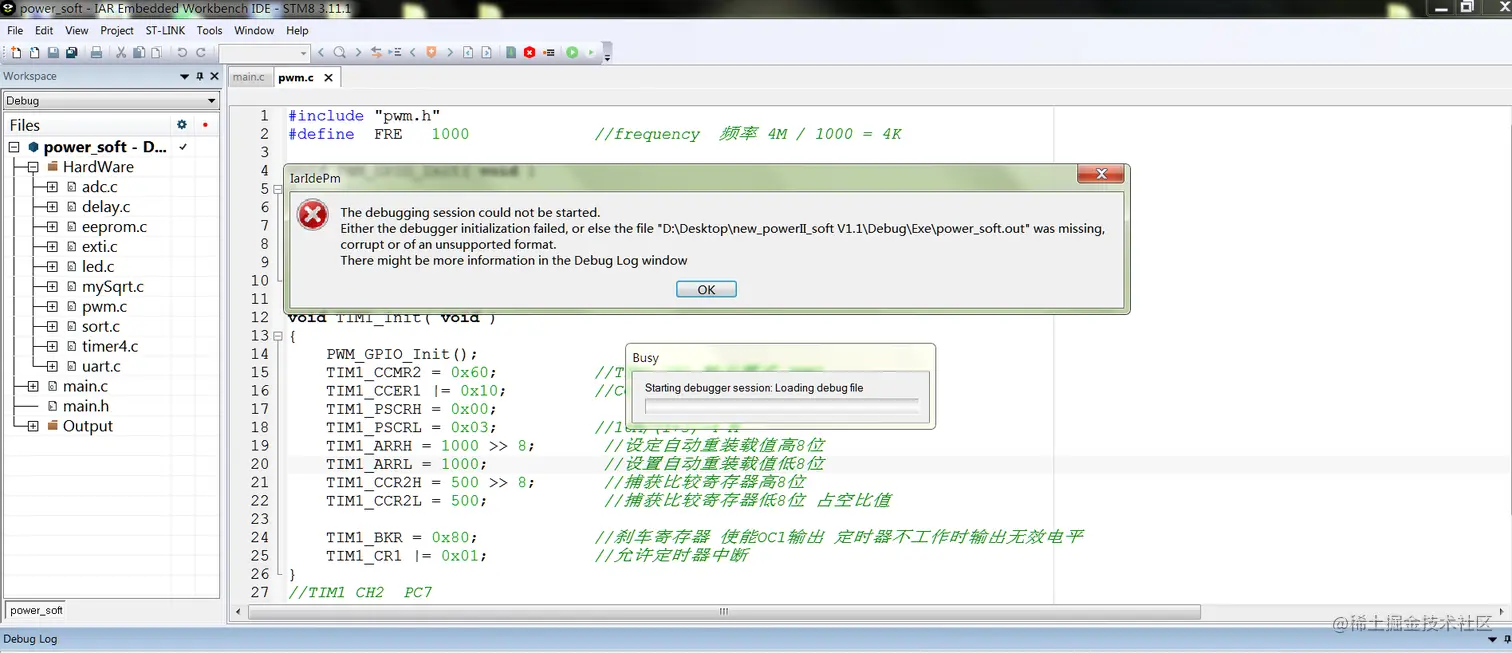The height and width of the screenshot is (653, 1512).
Task: Collapse the power_soft project root node
Action: click(14, 147)
